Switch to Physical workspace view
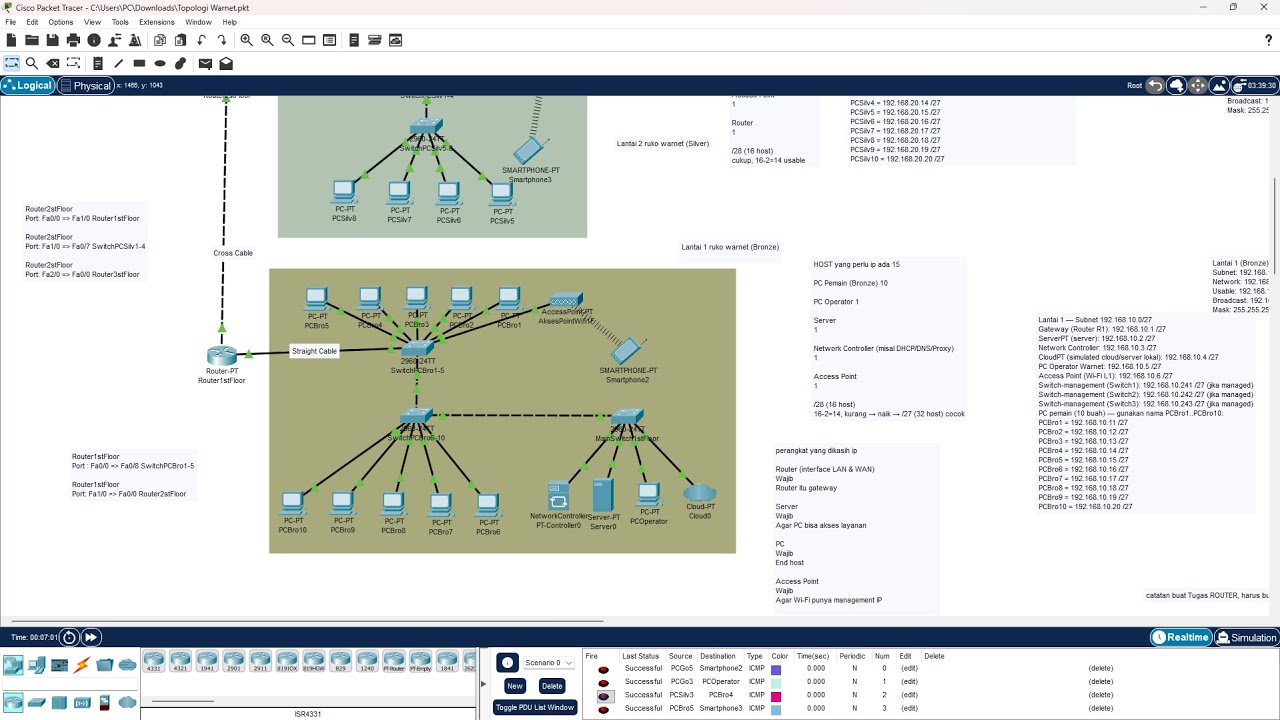This screenshot has height=720, width=1280. [86, 85]
